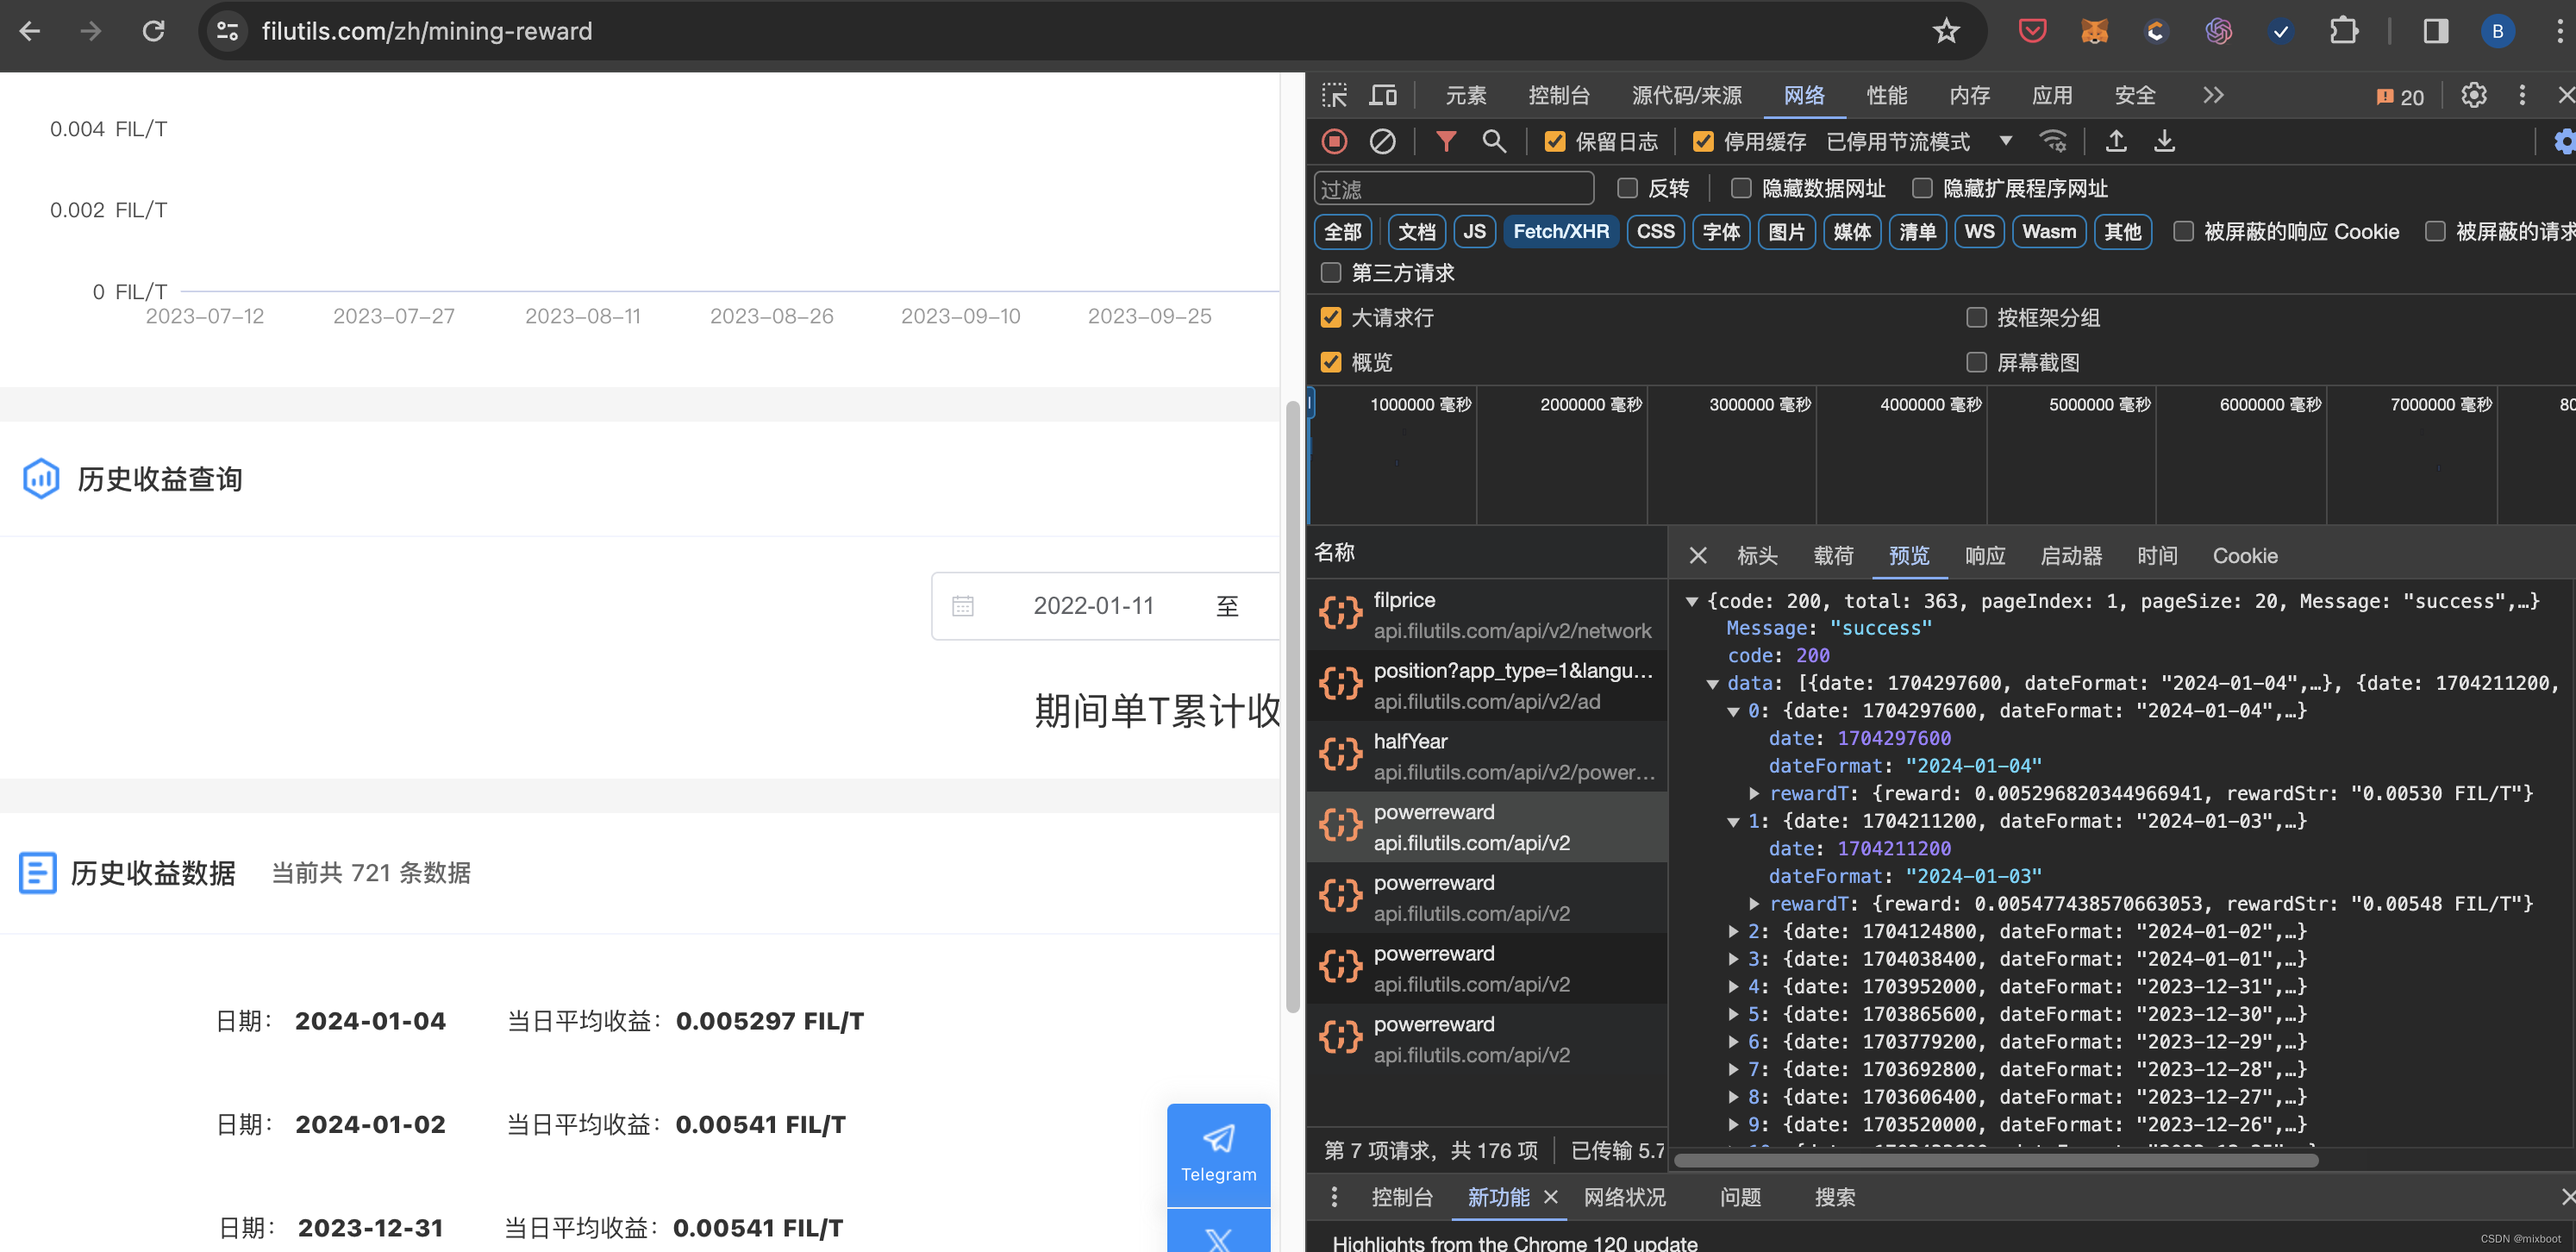
Task: Open the browser extensions puzzle icon
Action: click(2343, 31)
